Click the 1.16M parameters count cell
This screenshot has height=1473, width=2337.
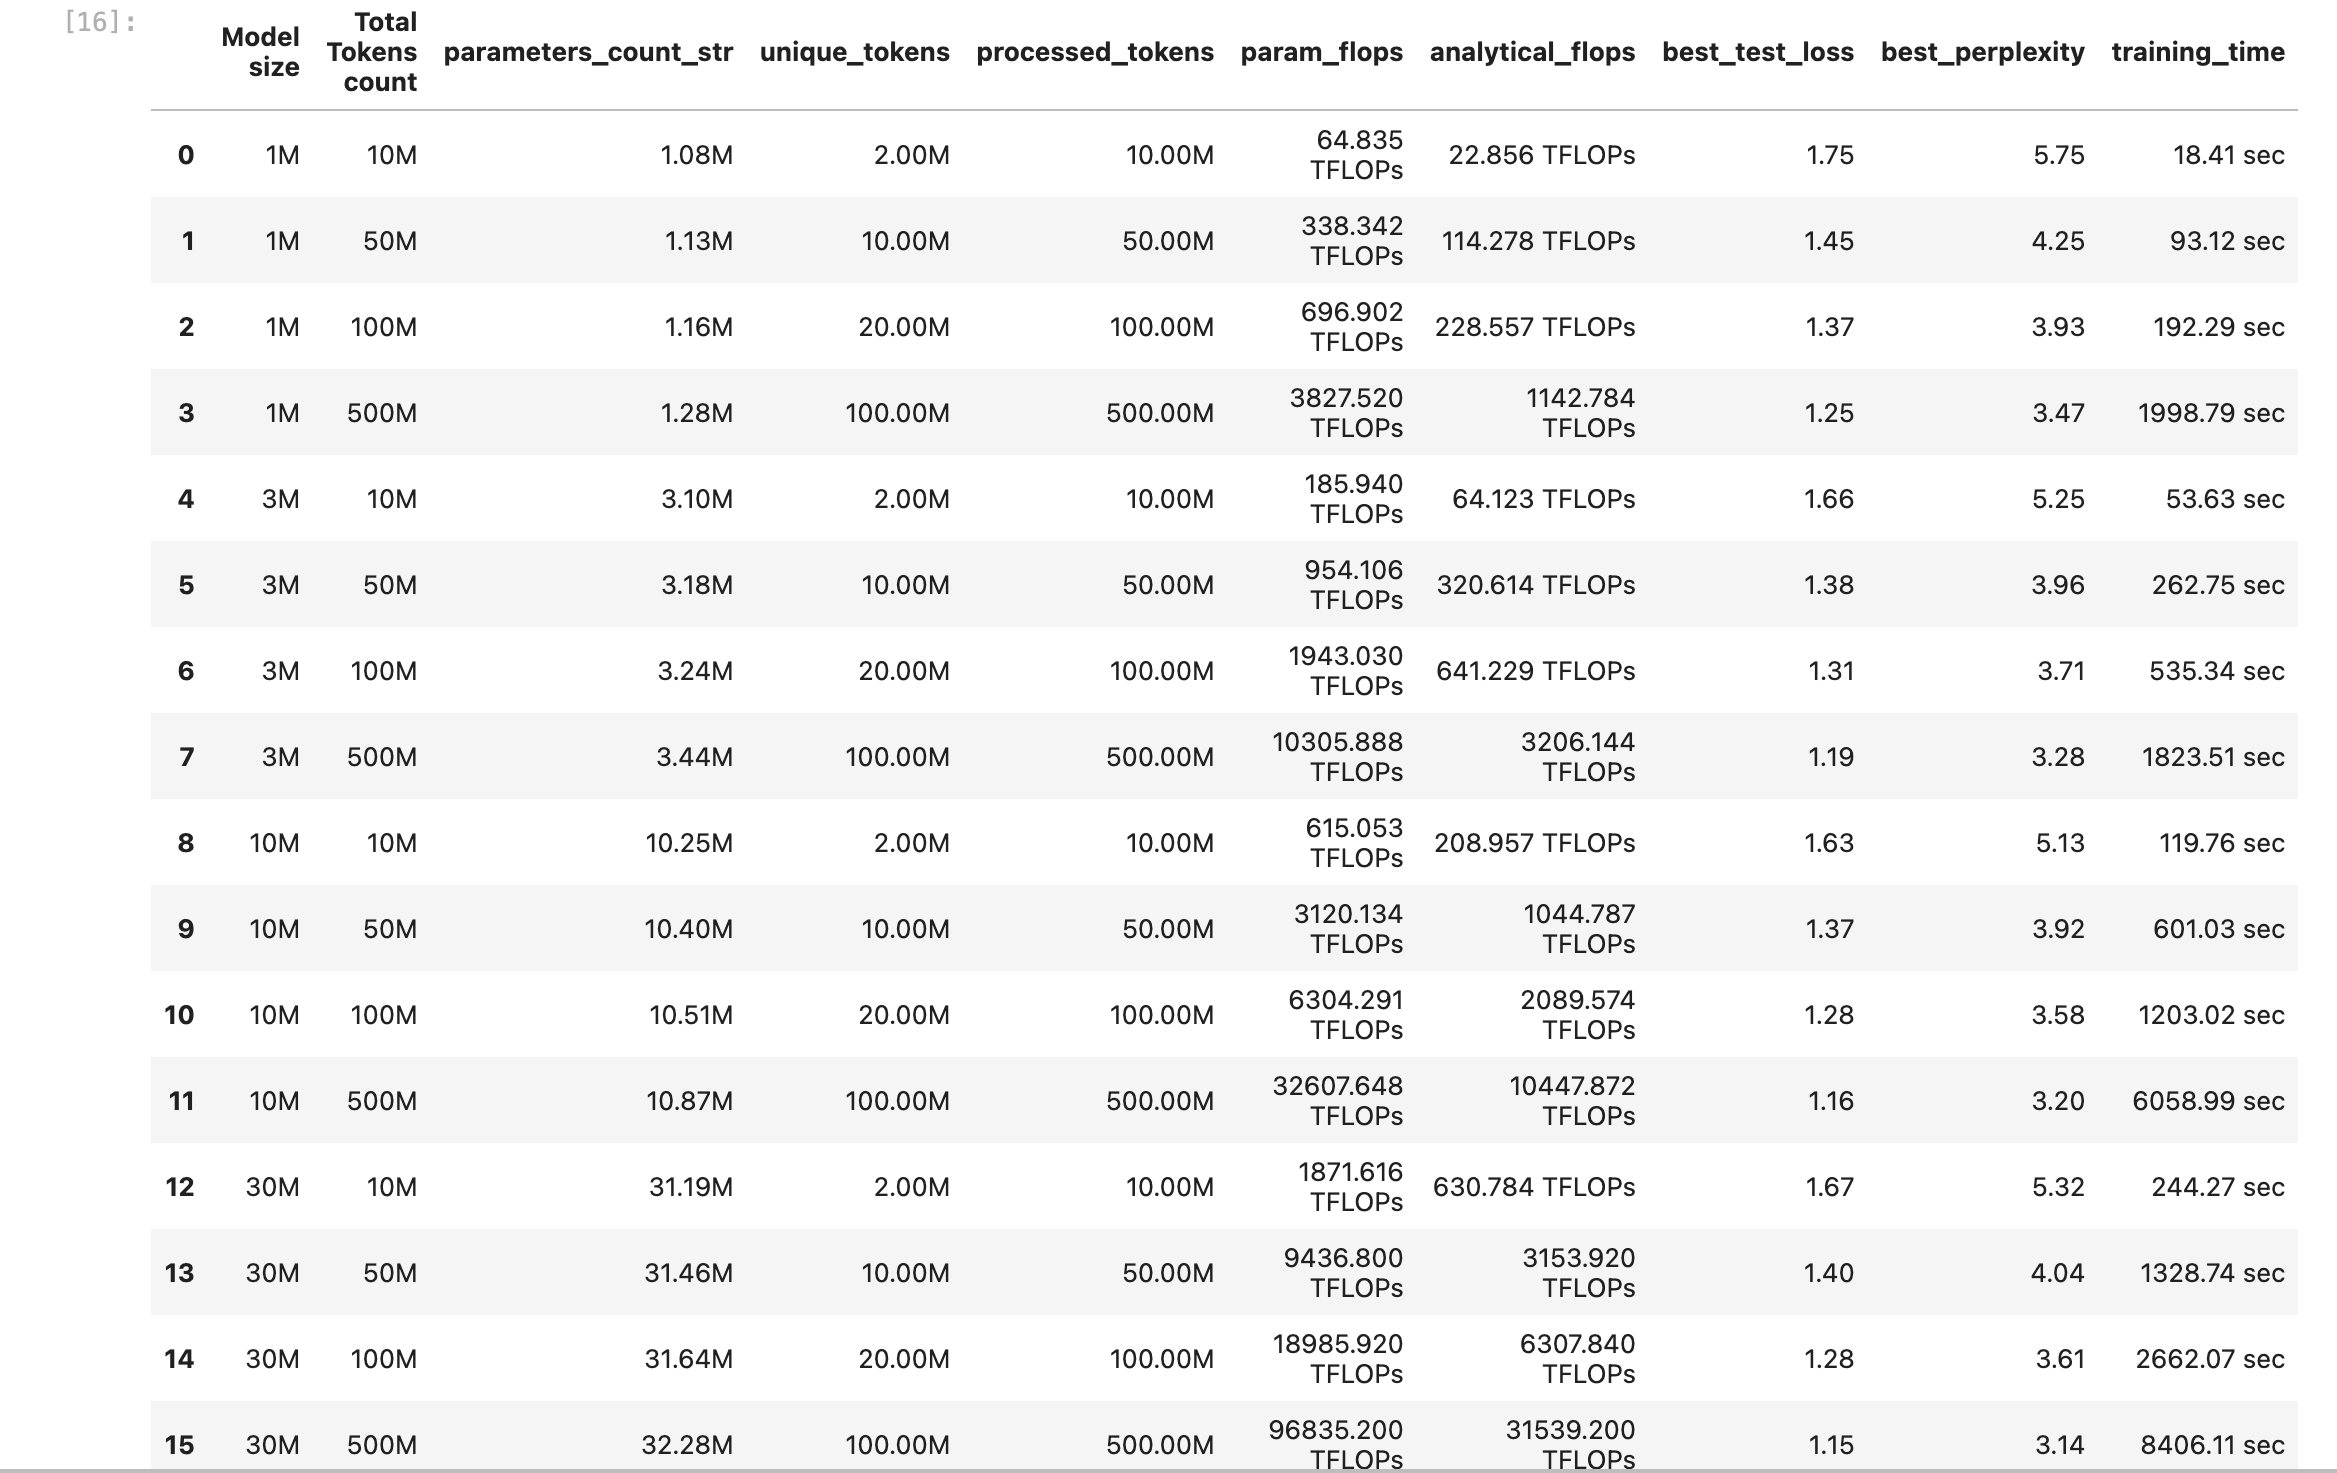(698, 327)
